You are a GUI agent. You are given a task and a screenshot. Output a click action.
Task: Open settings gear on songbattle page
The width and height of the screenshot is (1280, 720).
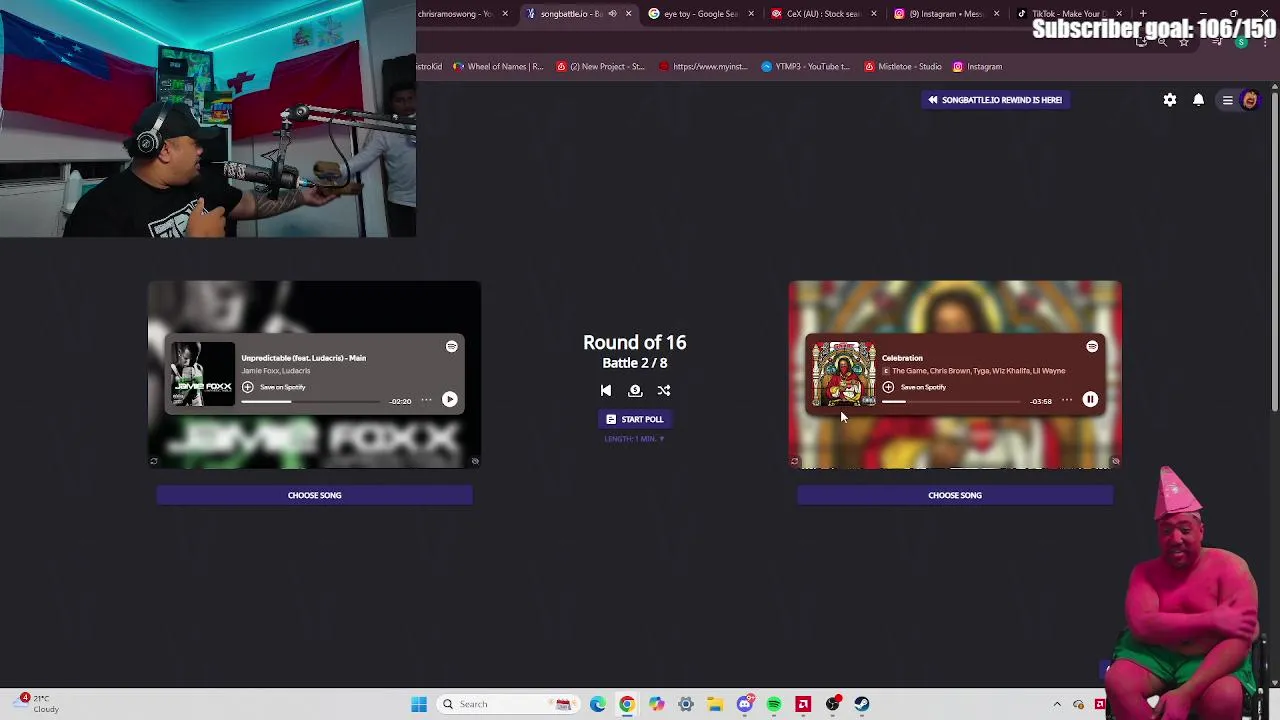[x=1170, y=100]
